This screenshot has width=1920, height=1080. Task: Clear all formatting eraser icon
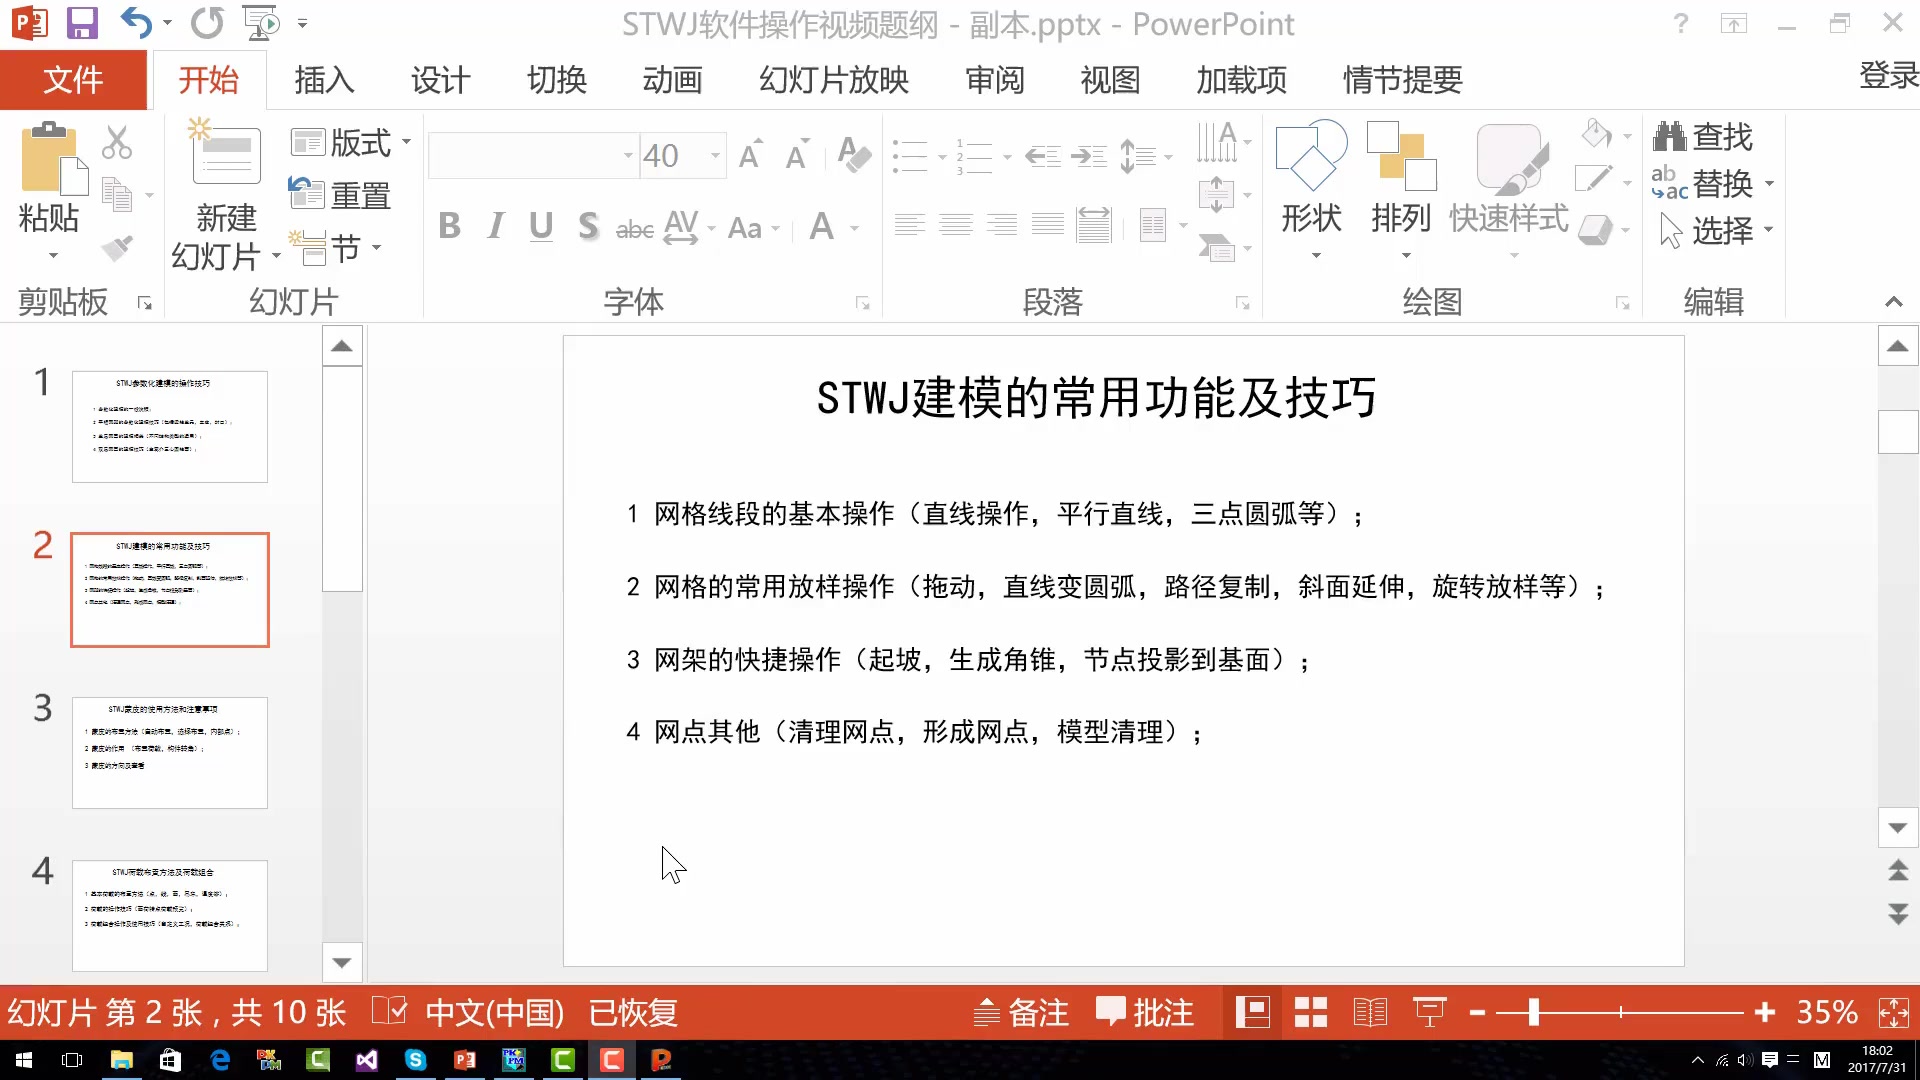click(854, 155)
